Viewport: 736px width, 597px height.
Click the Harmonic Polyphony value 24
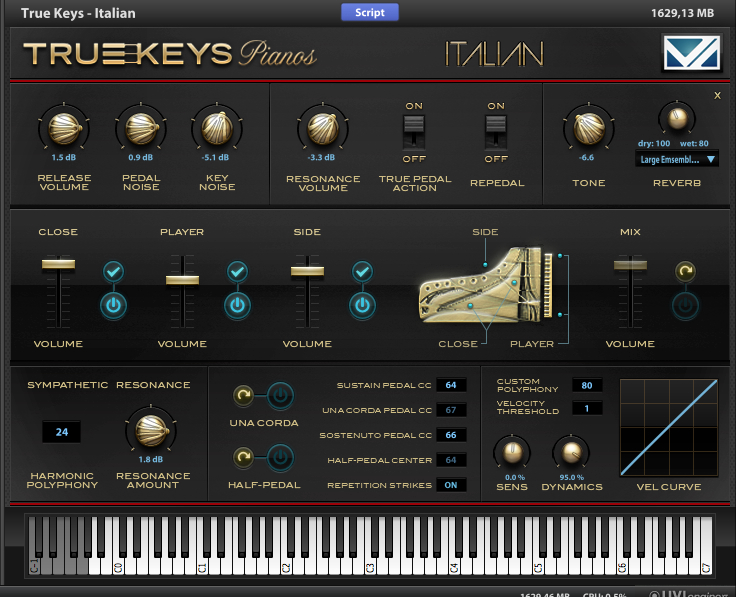click(61, 432)
